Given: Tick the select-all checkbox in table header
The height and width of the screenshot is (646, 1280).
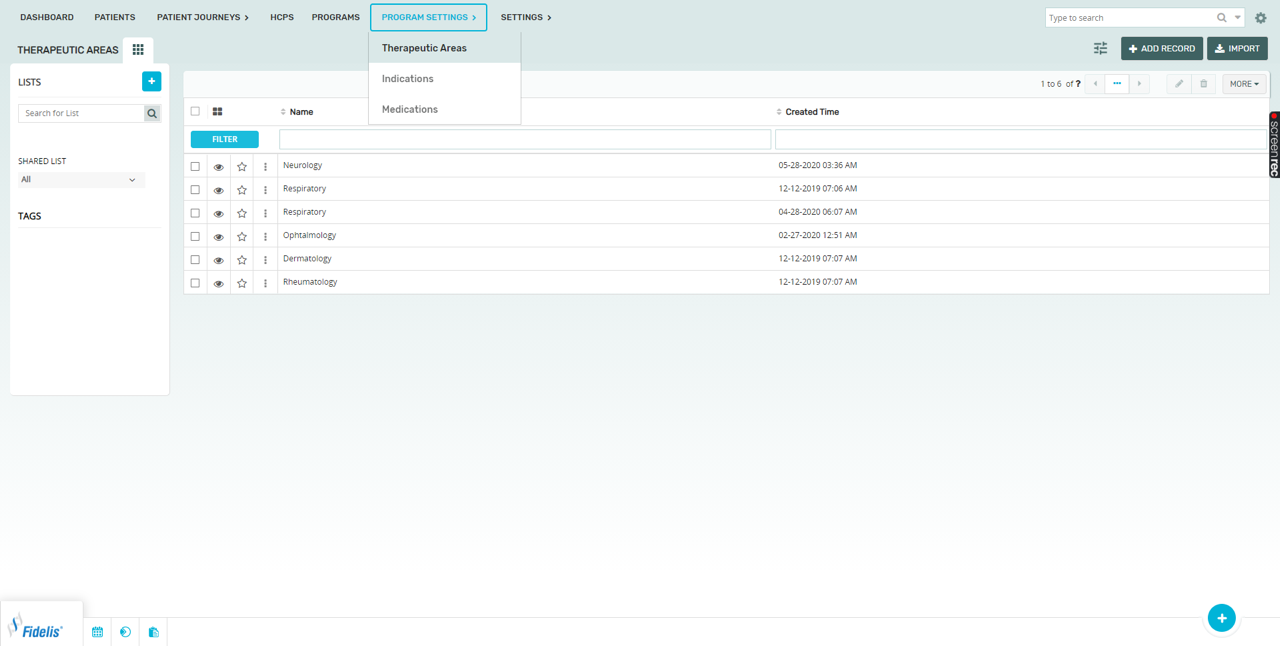Looking at the screenshot, I should [195, 111].
